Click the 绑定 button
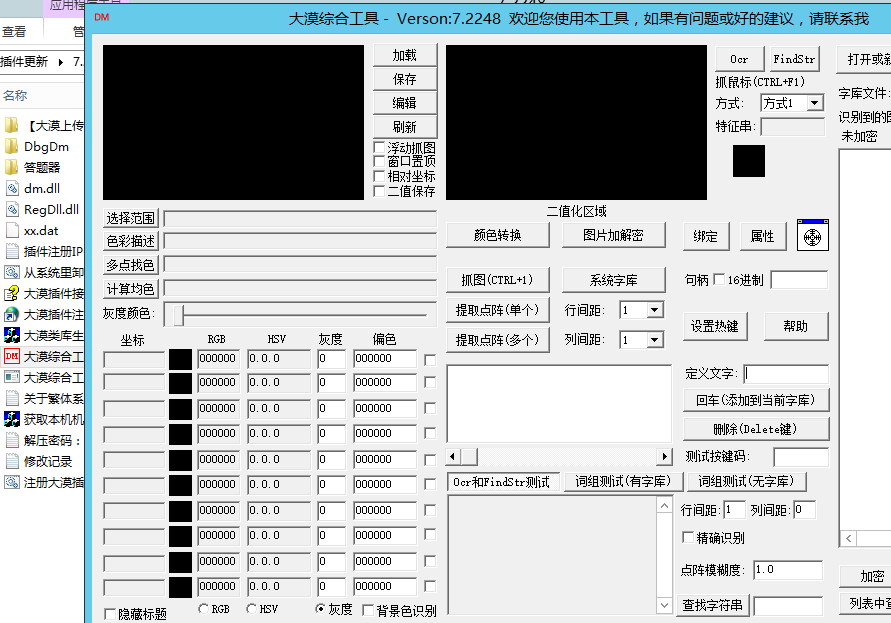 (705, 236)
